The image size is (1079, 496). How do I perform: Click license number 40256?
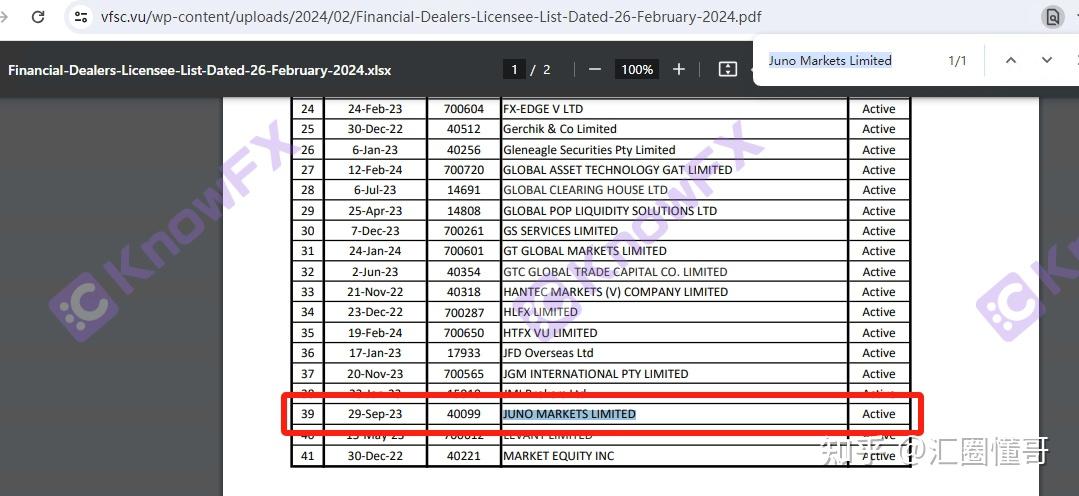pyautogui.click(x=464, y=150)
